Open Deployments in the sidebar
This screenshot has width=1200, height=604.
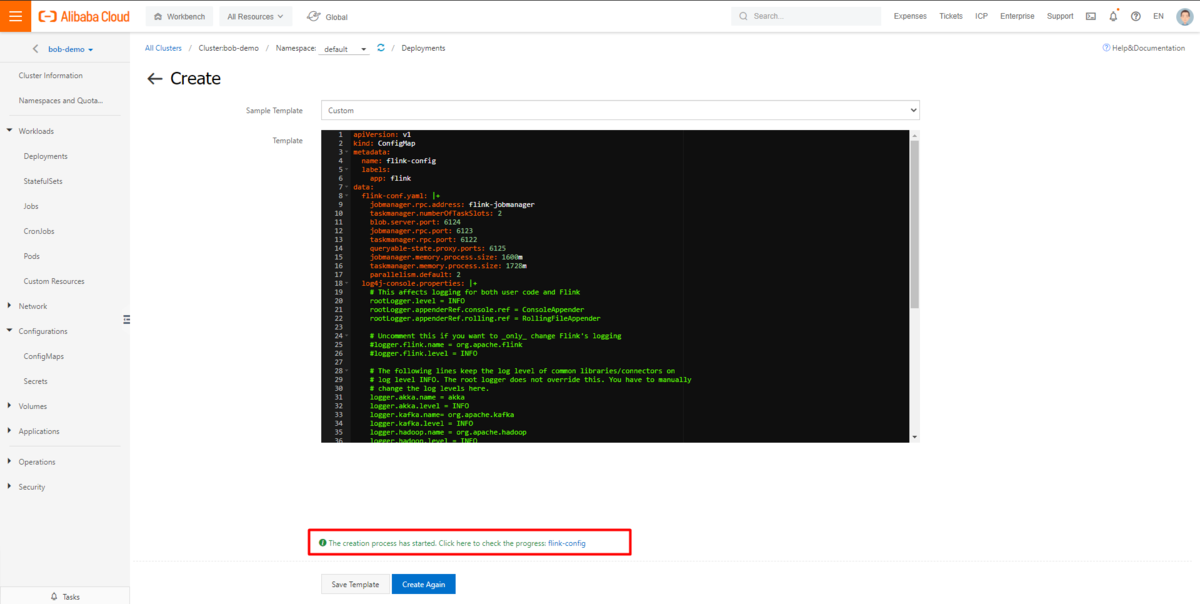point(46,156)
